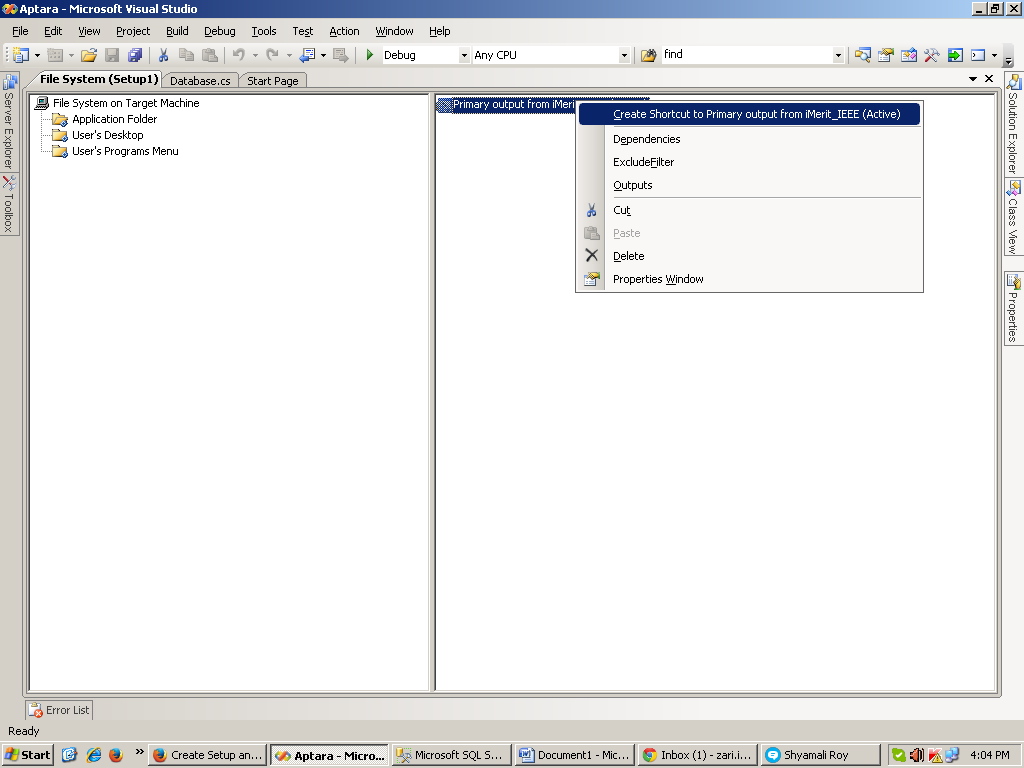Open the View menu

(x=89, y=31)
